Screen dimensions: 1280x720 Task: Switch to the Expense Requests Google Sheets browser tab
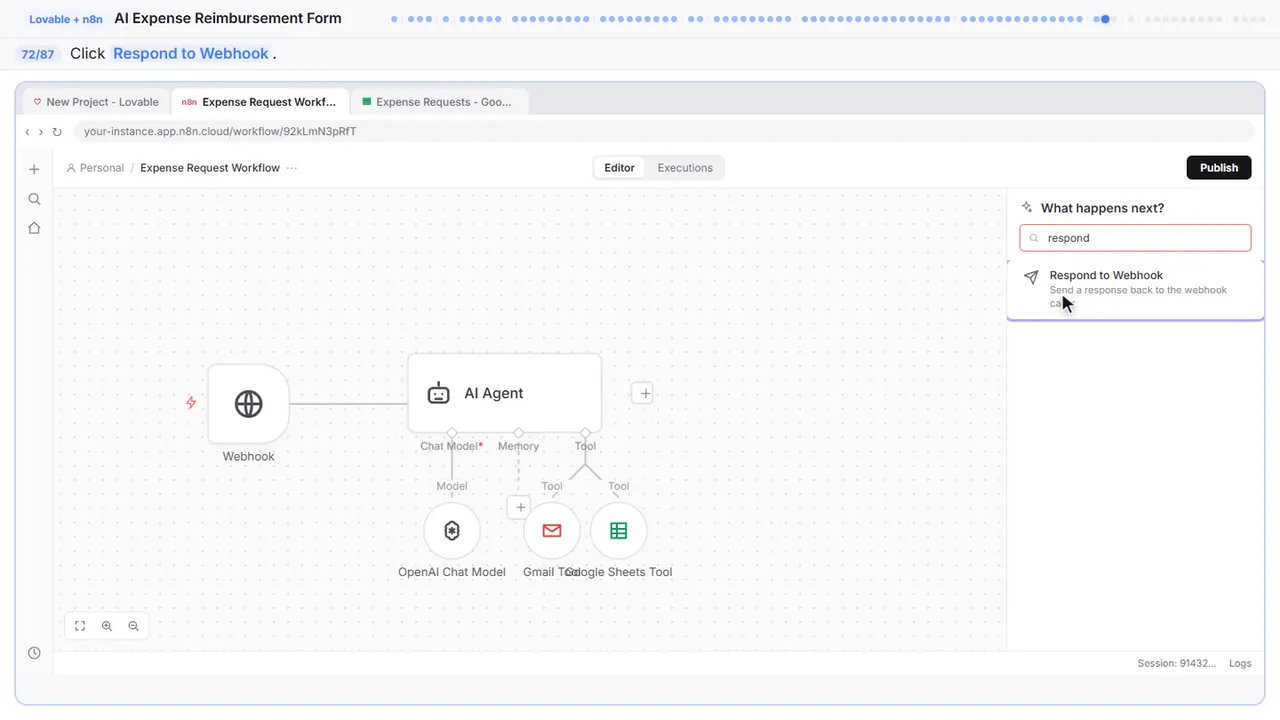(439, 102)
